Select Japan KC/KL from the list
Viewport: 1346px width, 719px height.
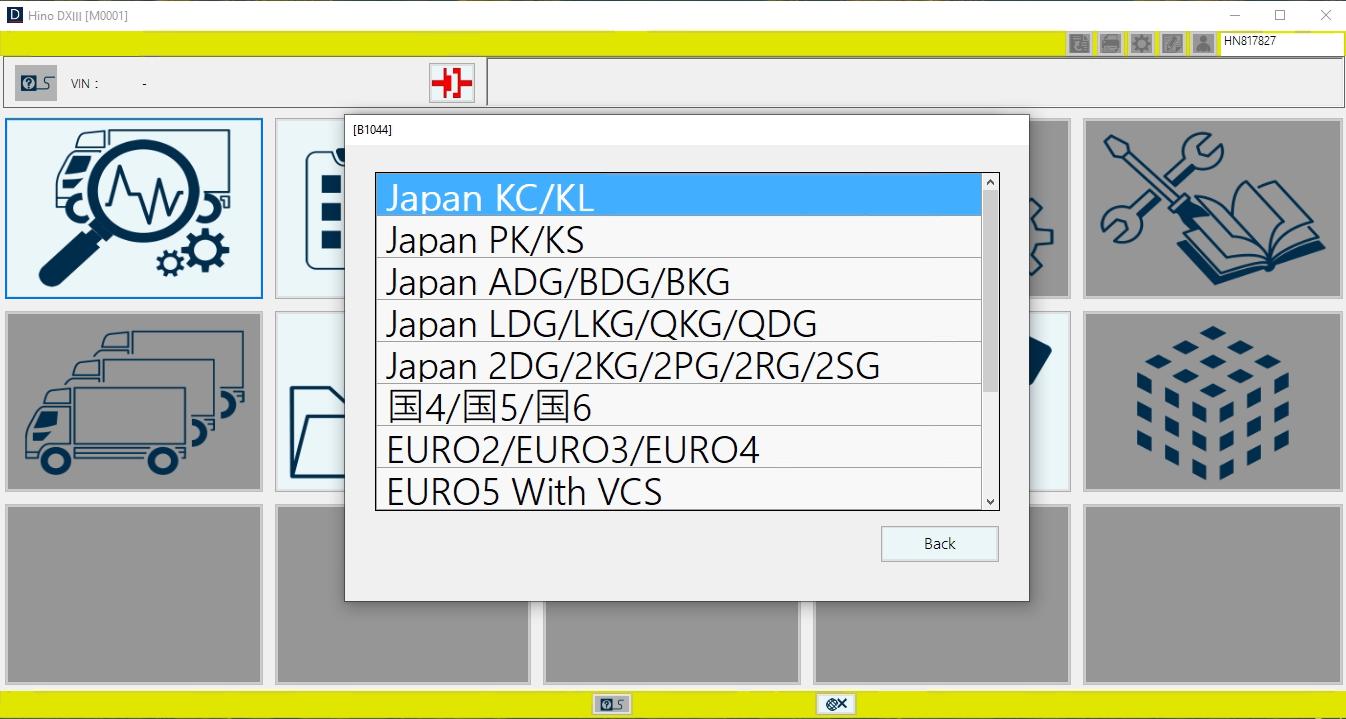pyautogui.click(x=679, y=195)
